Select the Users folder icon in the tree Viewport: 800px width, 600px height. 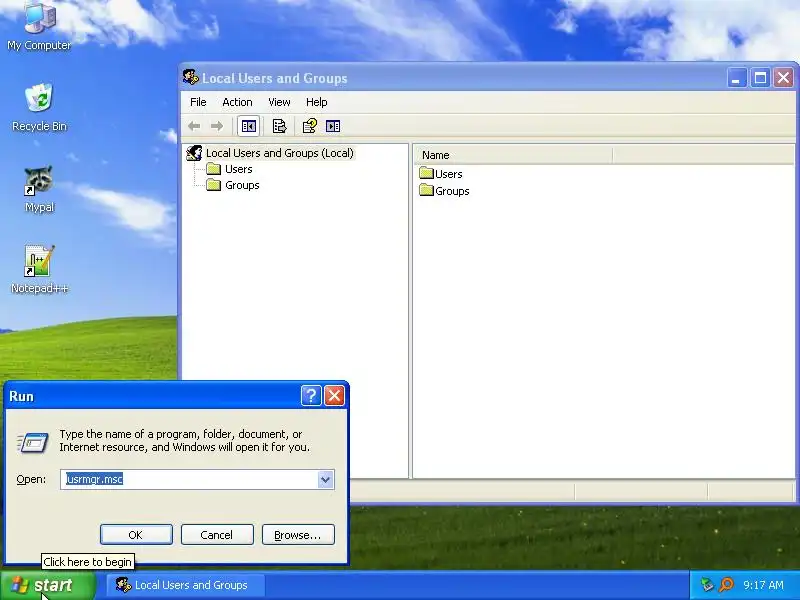[x=213, y=169]
